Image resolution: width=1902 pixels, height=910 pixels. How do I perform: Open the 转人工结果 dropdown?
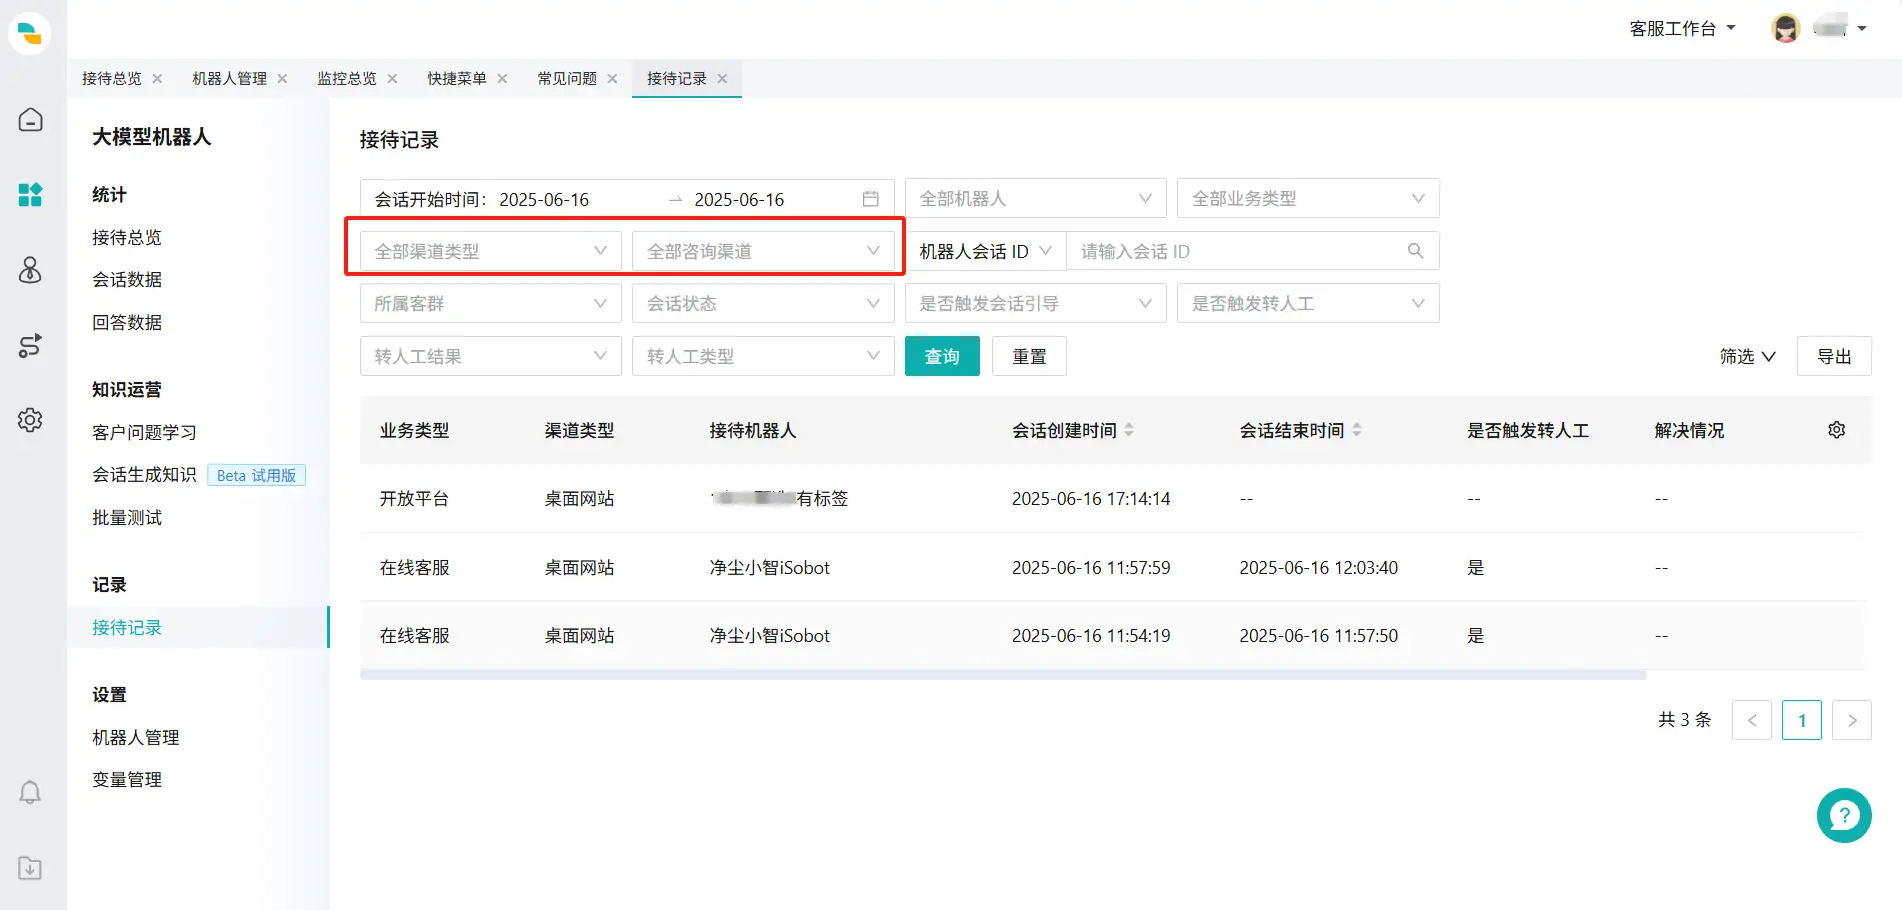click(491, 356)
